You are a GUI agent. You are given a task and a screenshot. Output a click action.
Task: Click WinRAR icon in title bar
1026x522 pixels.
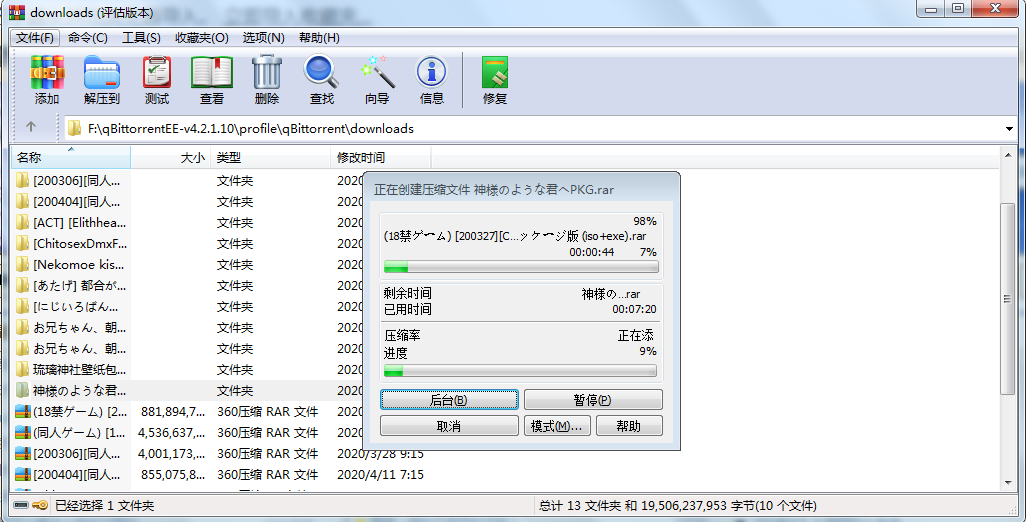pyautogui.click(x=16, y=11)
